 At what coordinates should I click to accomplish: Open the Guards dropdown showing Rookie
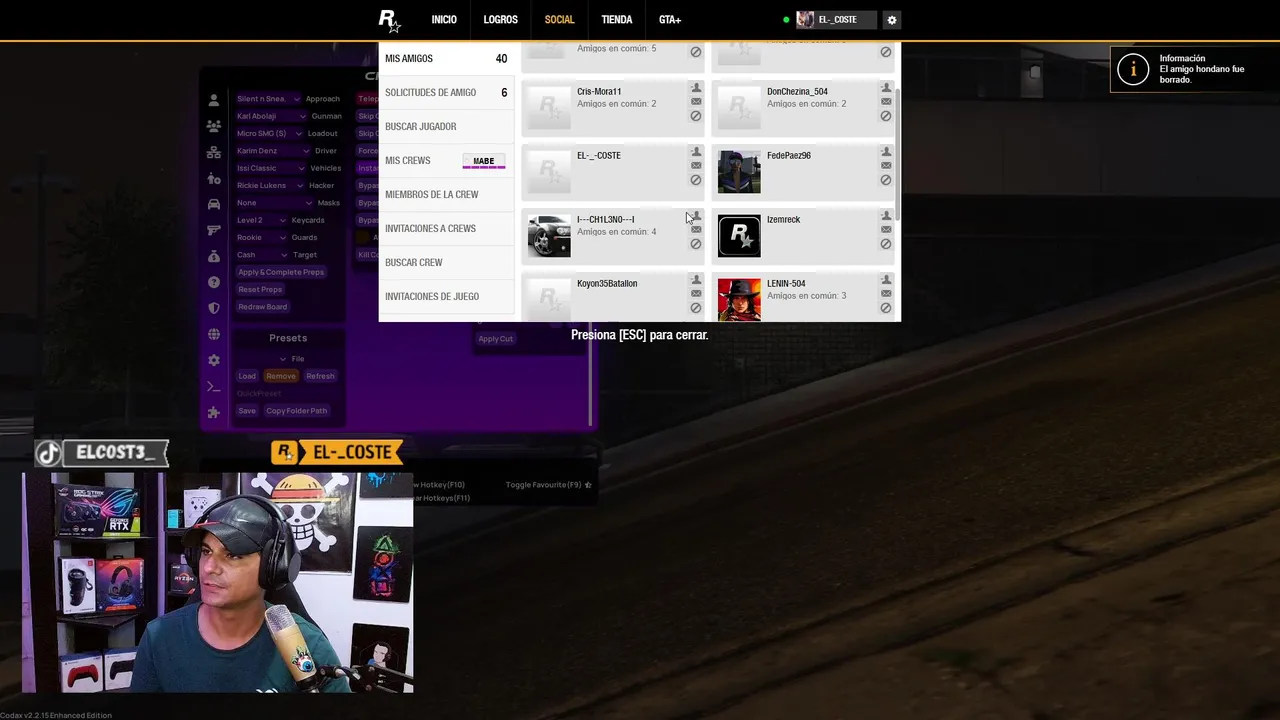point(261,237)
